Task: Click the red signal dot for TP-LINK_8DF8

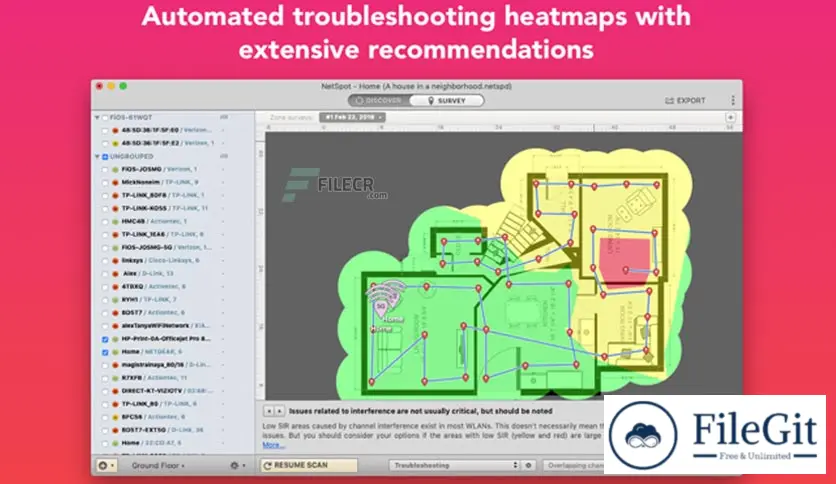Action: (x=115, y=196)
